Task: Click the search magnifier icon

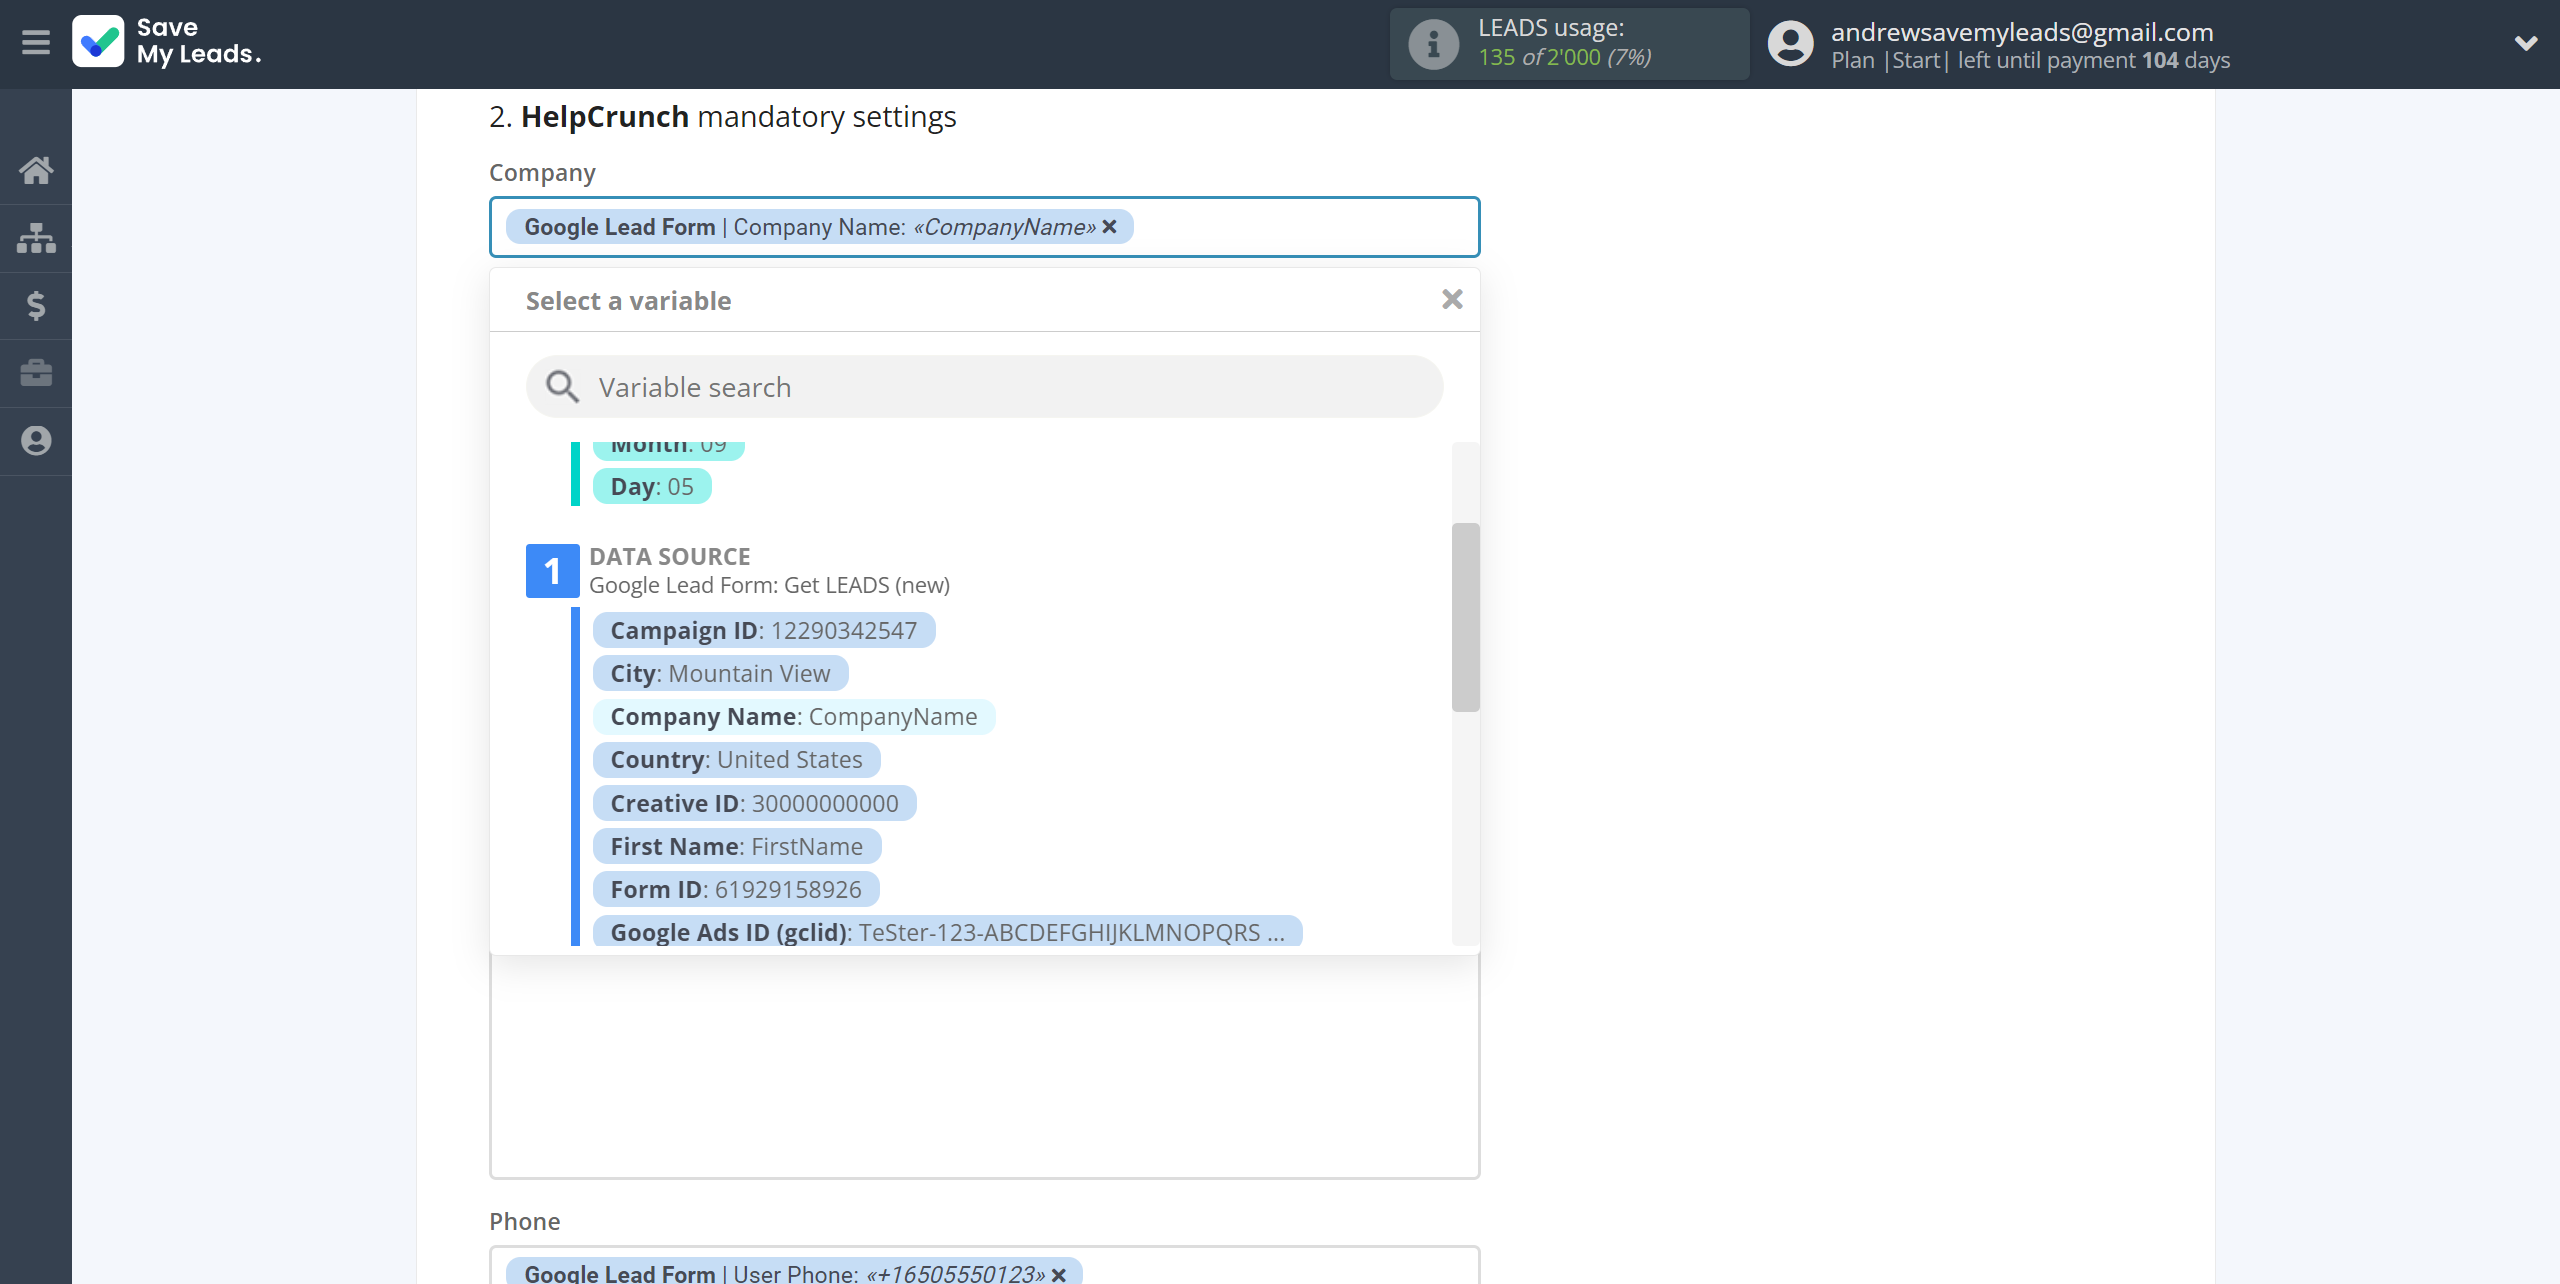Action: [562, 387]
